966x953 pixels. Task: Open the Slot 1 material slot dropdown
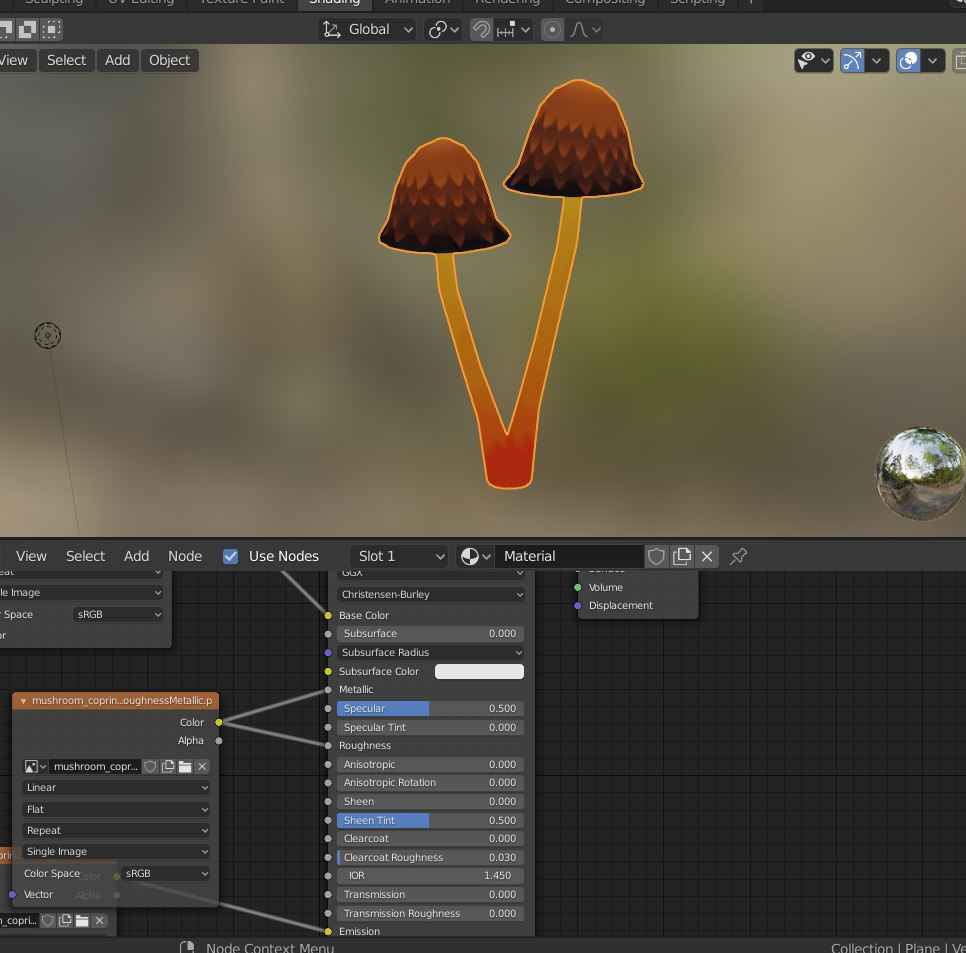click(399, 556)
